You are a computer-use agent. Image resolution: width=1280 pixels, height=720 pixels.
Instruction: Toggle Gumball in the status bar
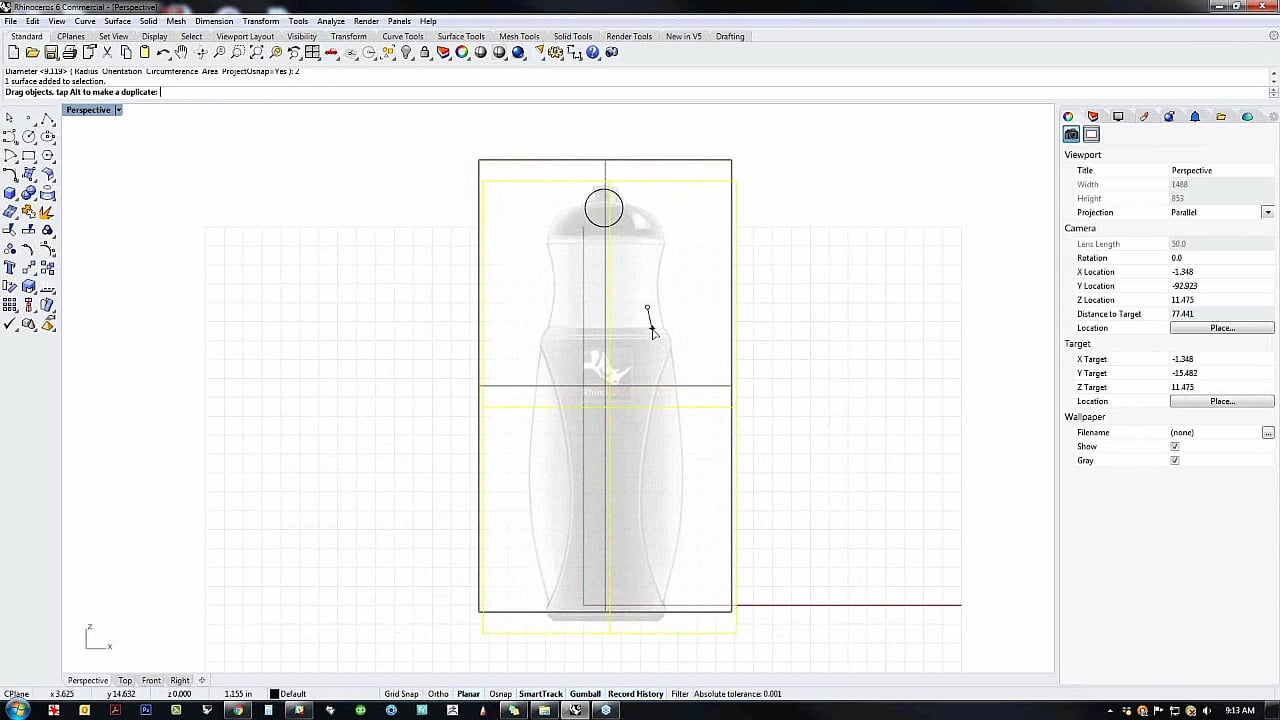585,694
